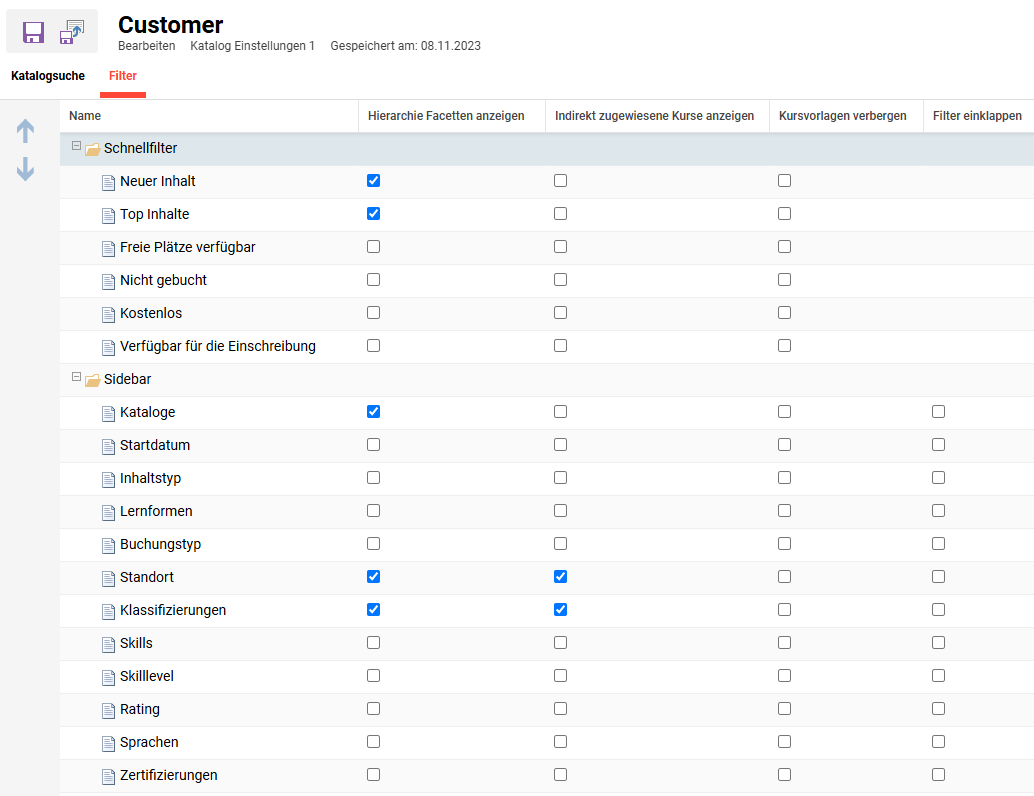Click the save-and-close icon next to save
Viewport: 1034px width, 796px height.
tap(71, 31)
